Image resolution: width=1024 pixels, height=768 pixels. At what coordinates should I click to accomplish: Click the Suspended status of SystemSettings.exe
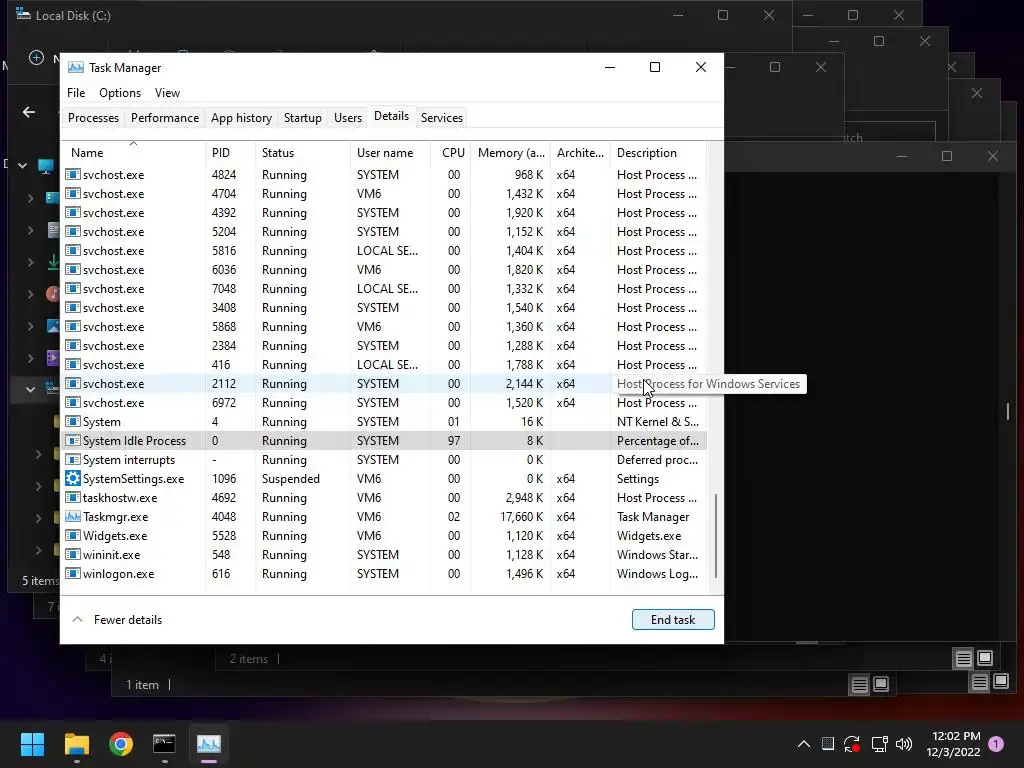click(291, 479)
